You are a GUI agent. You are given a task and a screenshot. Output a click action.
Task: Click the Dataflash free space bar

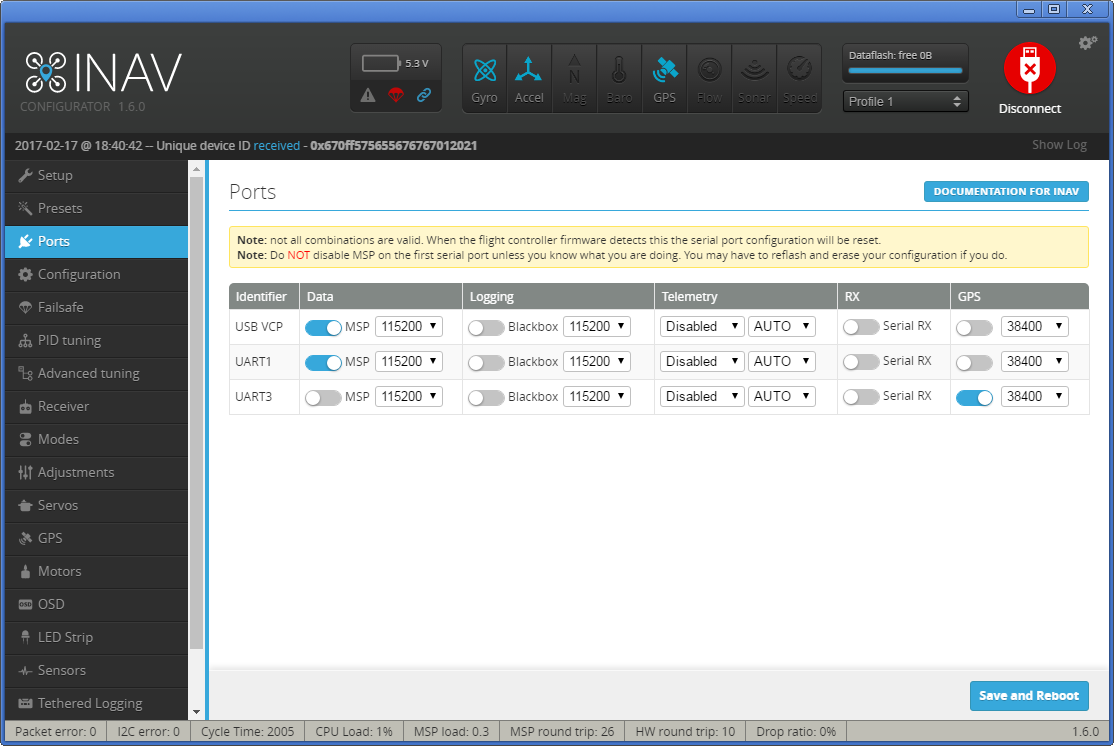(905, 70)
